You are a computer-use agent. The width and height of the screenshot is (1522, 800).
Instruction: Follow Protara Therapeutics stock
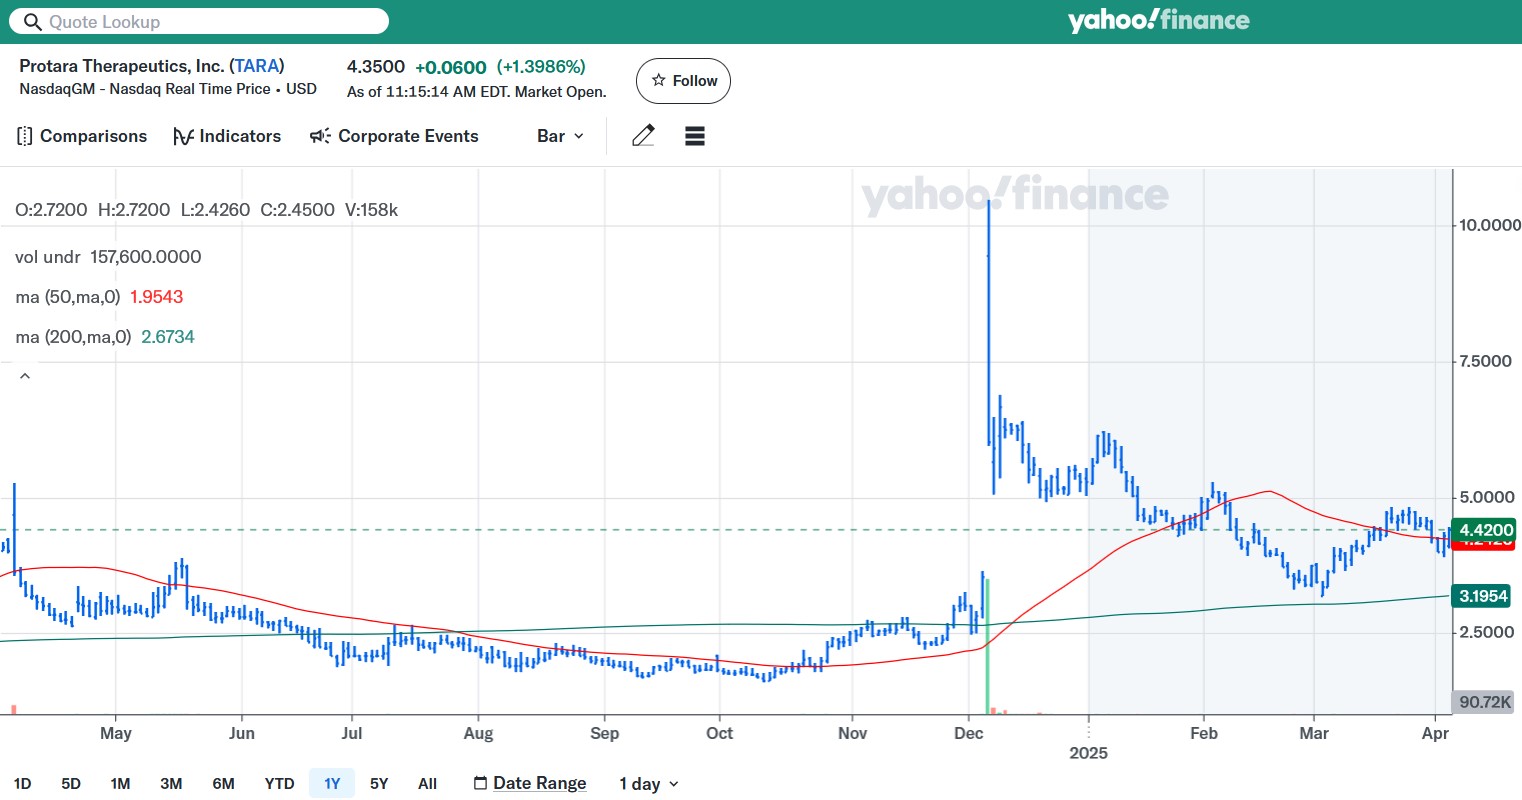(683, 81)
